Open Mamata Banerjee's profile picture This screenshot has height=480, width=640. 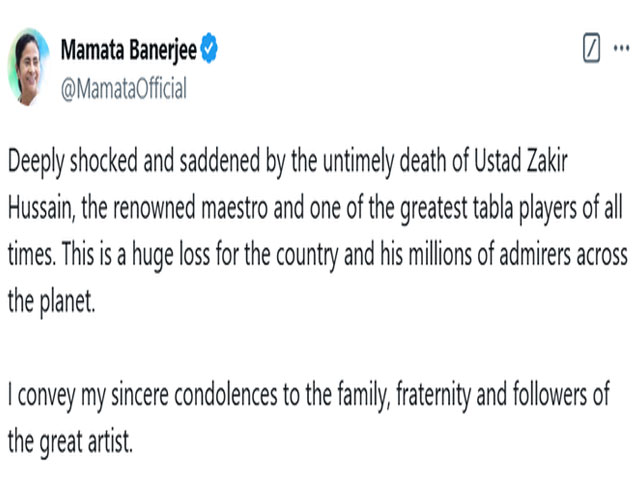pos(29,68)
